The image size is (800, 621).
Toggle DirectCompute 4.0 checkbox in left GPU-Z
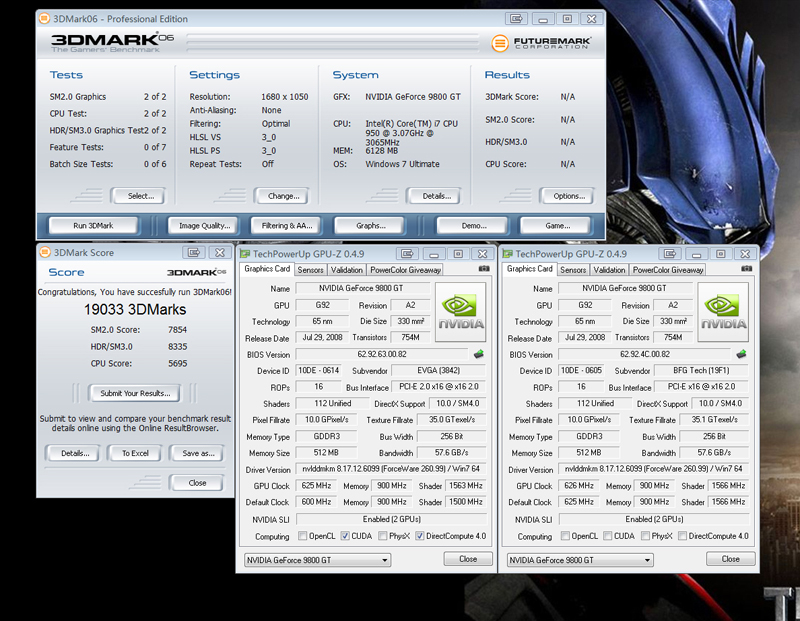tap(420, 536)
